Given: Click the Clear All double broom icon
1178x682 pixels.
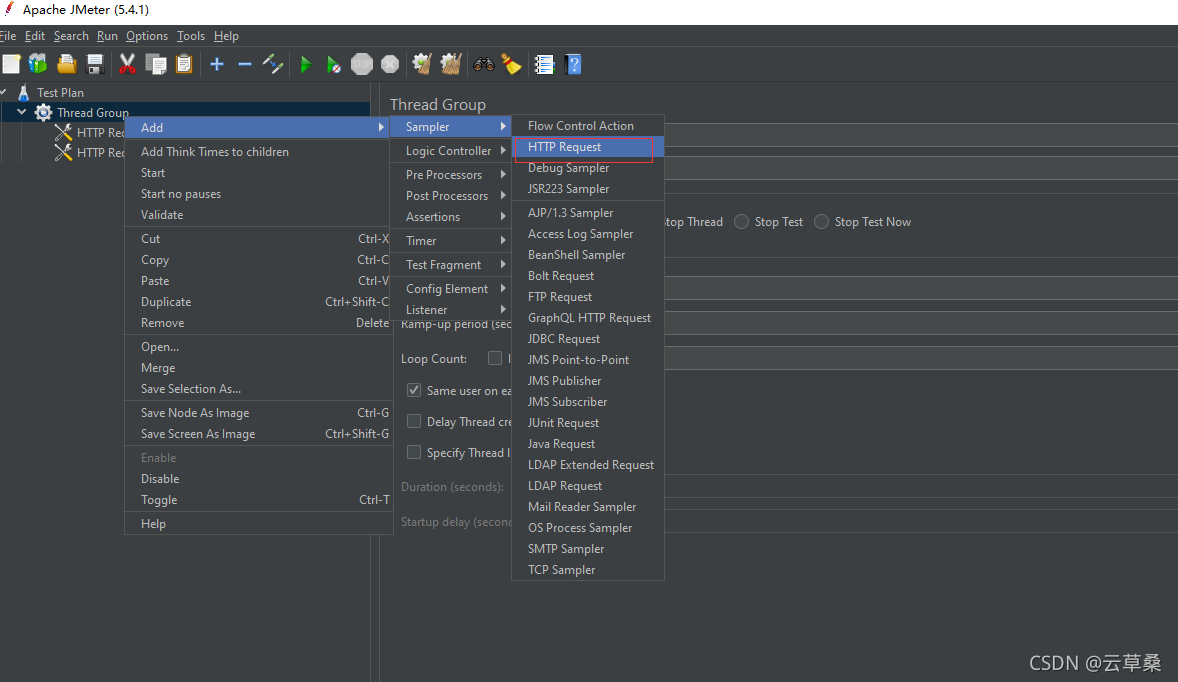Looking at the screenshot, I should coord(451,65).
